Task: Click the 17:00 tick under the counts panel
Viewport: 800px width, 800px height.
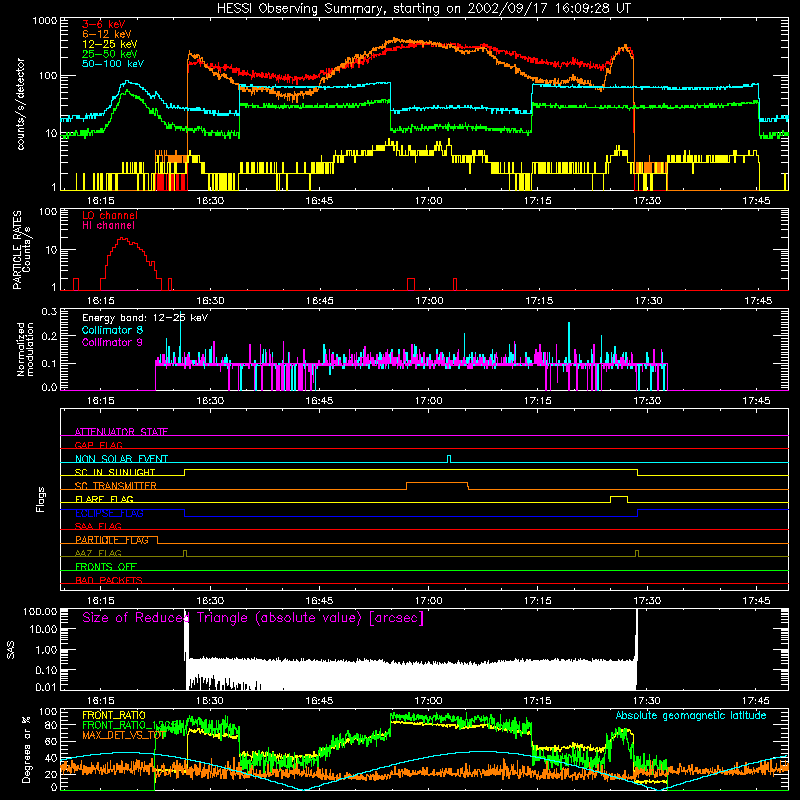Action: [x=429, y=201]
